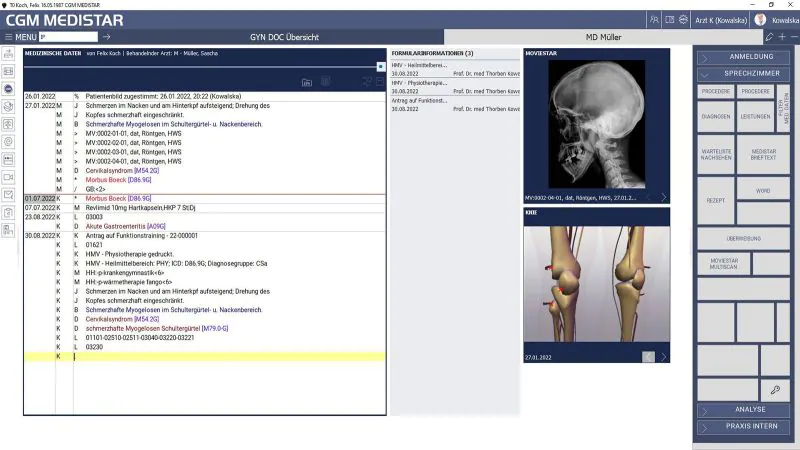
Task: Collapse the SPRECHZIMMER section
Action: [743, 73]
